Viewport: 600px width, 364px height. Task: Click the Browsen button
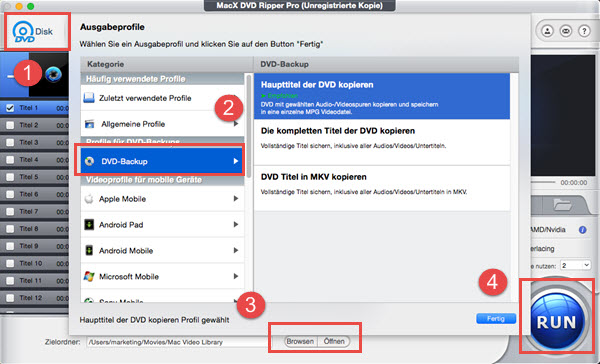pos(300,341)
